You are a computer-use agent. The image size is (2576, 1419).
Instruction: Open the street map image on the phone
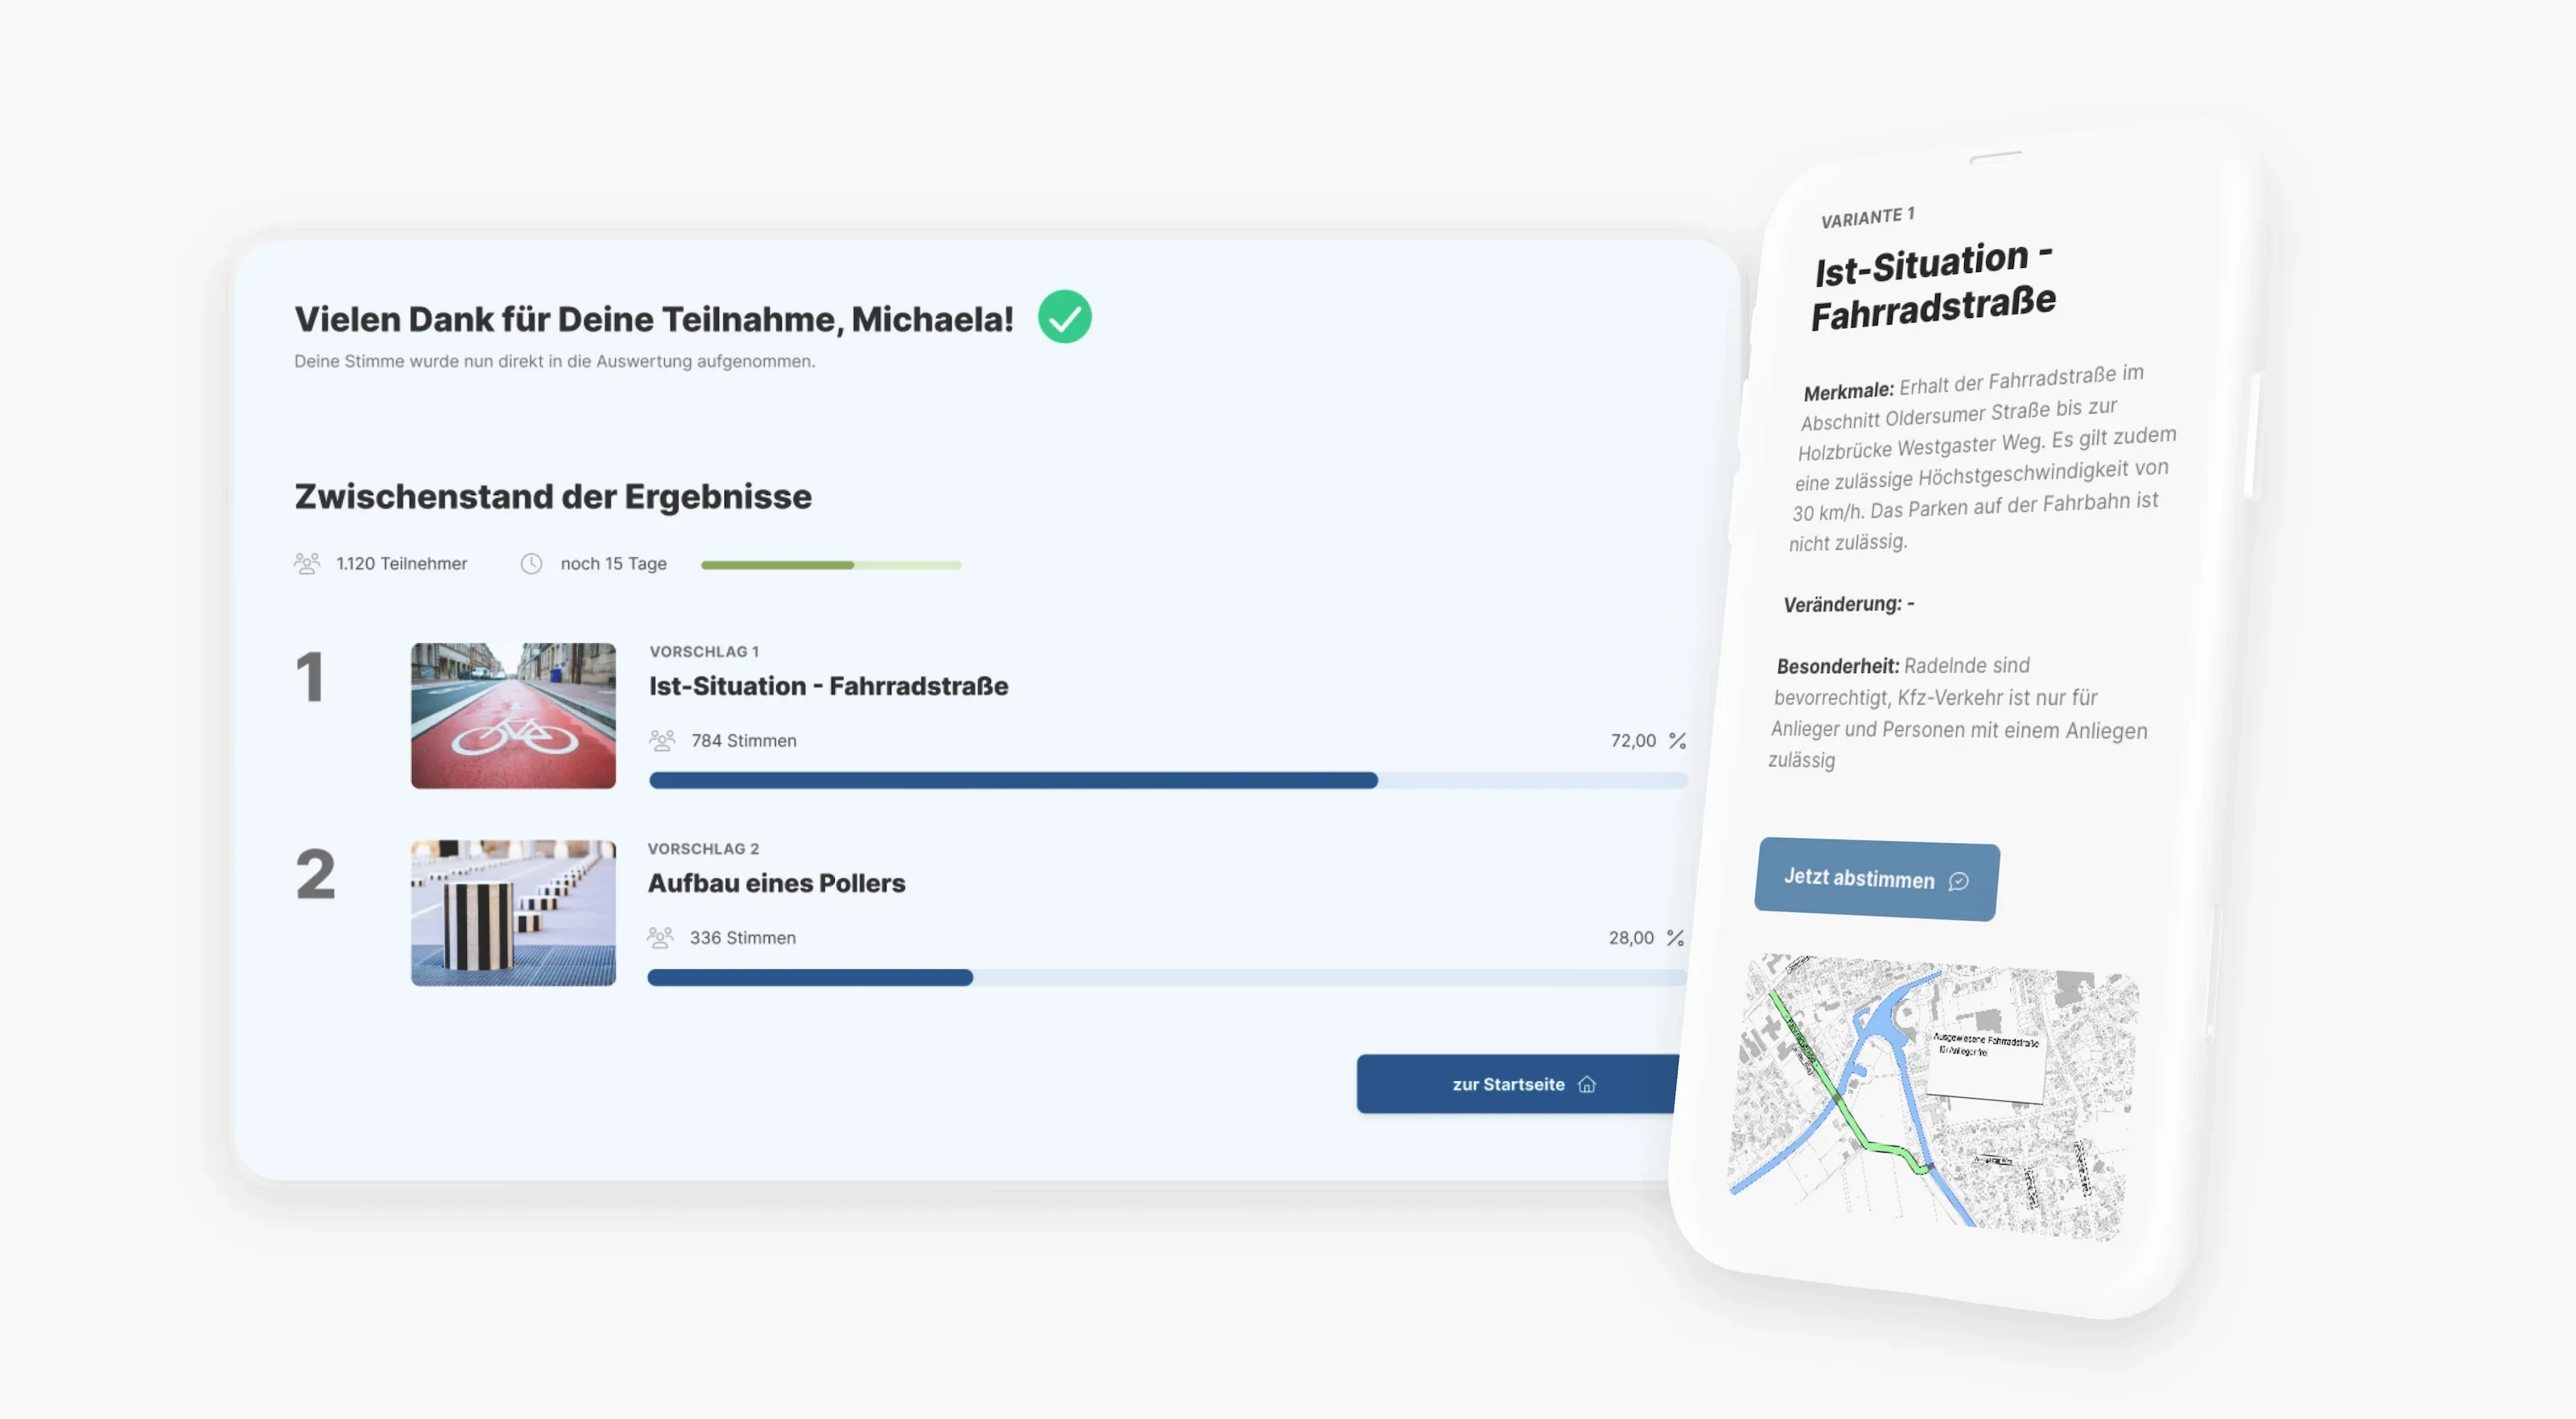[1934, 1097]
